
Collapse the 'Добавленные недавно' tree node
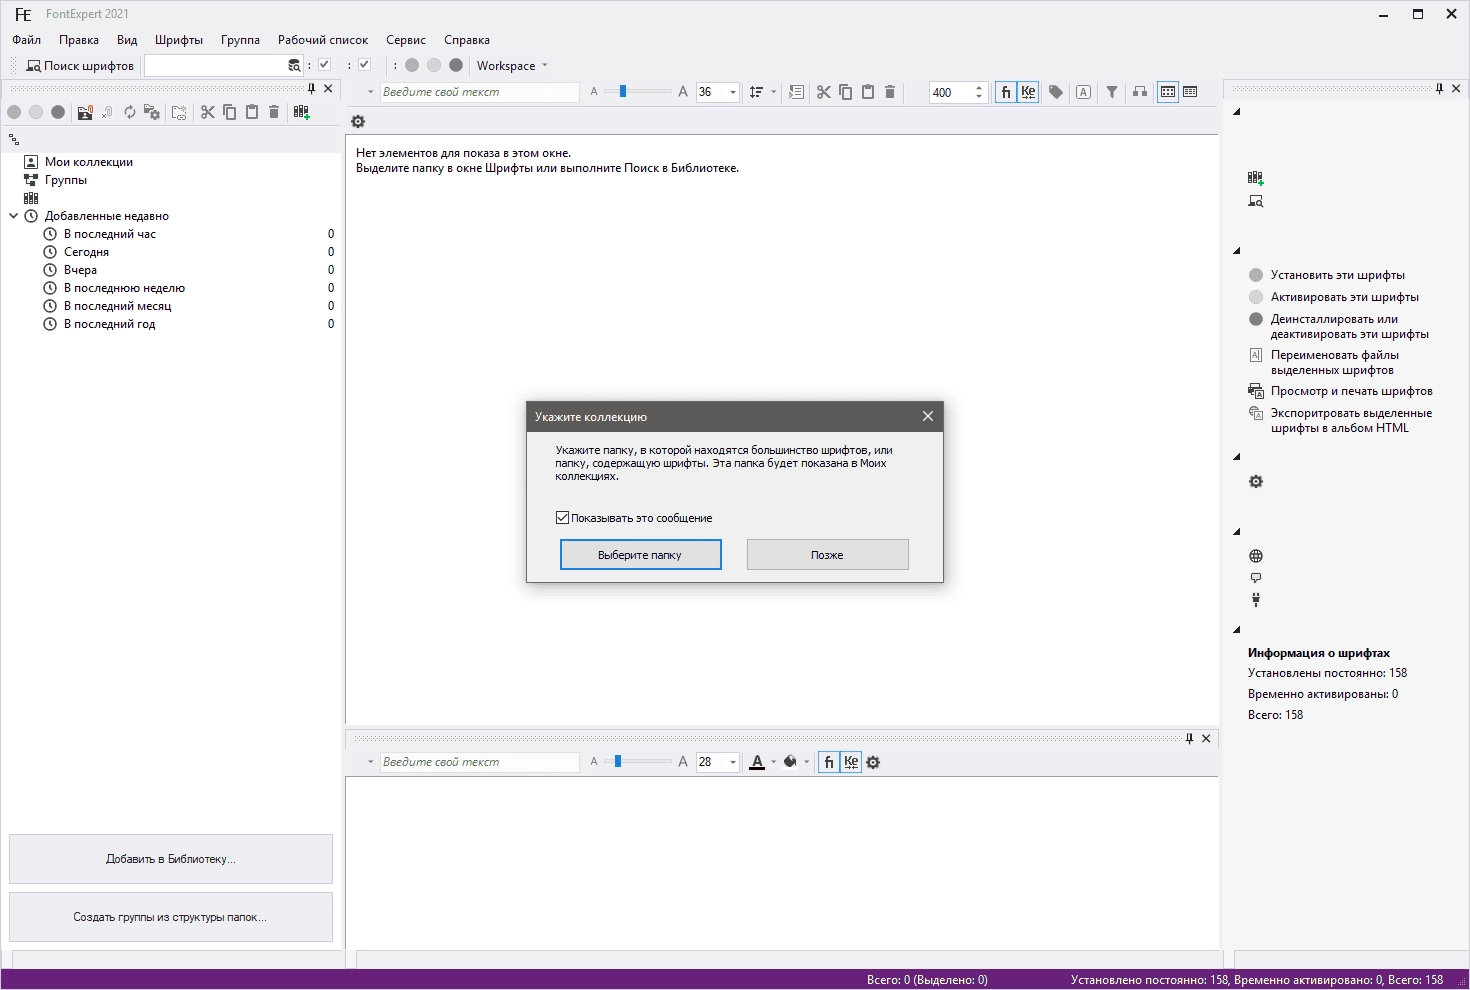point(14,216)
